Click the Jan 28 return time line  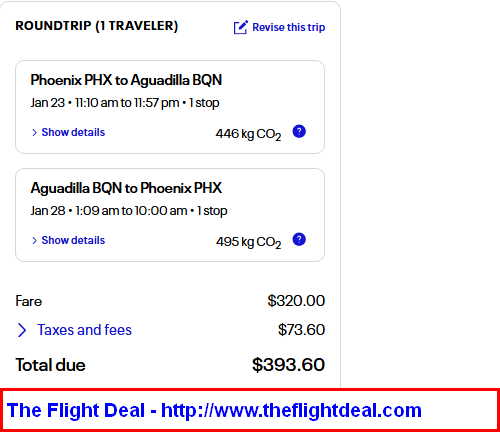point(129,211)
